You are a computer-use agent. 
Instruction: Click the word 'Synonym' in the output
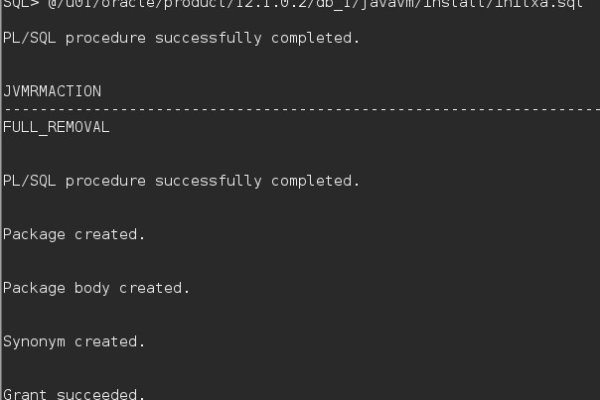point(34,341)
